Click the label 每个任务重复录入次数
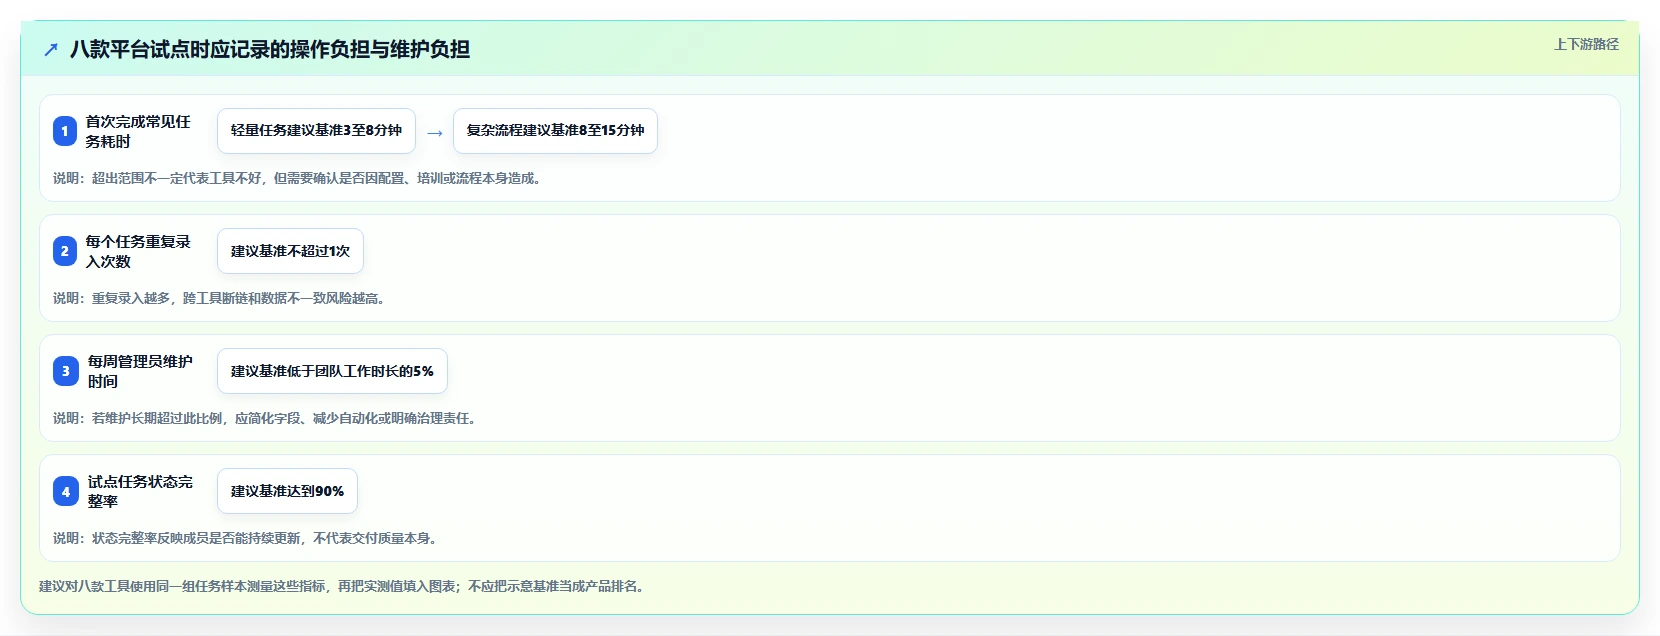The width and height of the screenshot is (1660, 636). click(138, 251)
